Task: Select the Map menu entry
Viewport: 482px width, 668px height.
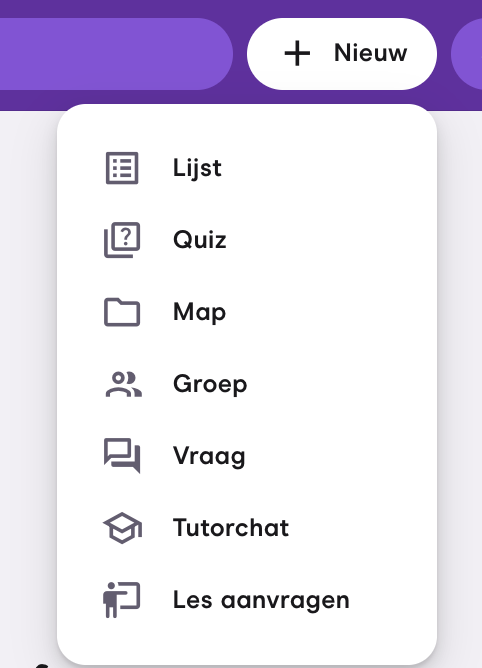Action: [247, 312]
